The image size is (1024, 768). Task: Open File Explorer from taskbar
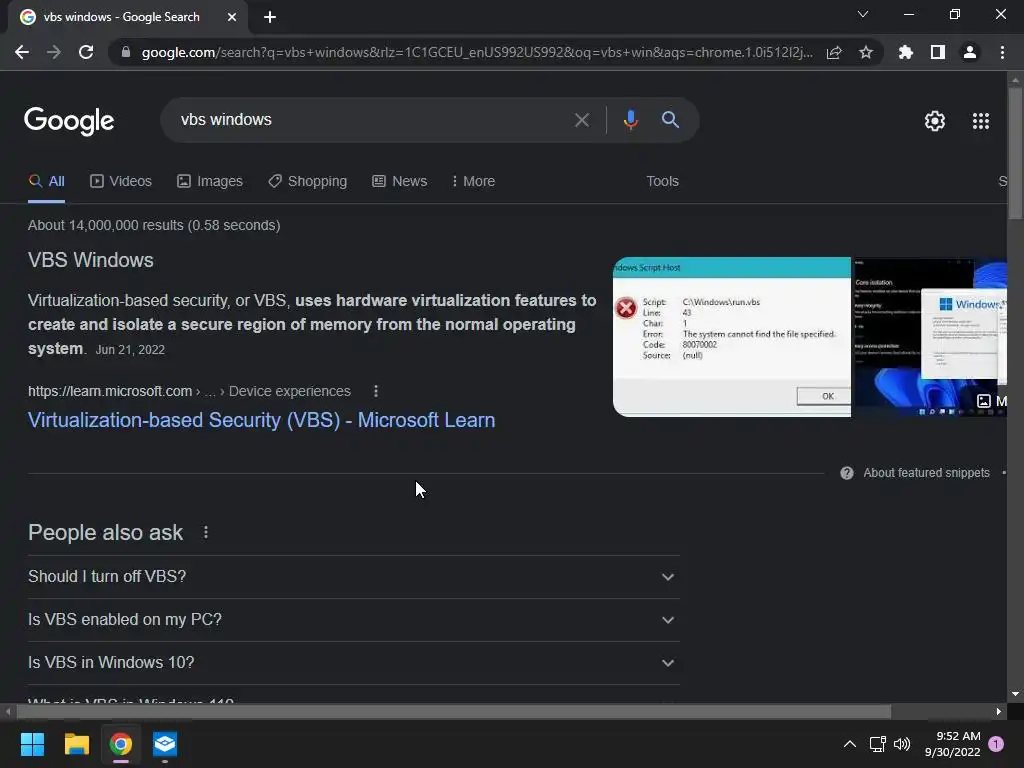76,744
